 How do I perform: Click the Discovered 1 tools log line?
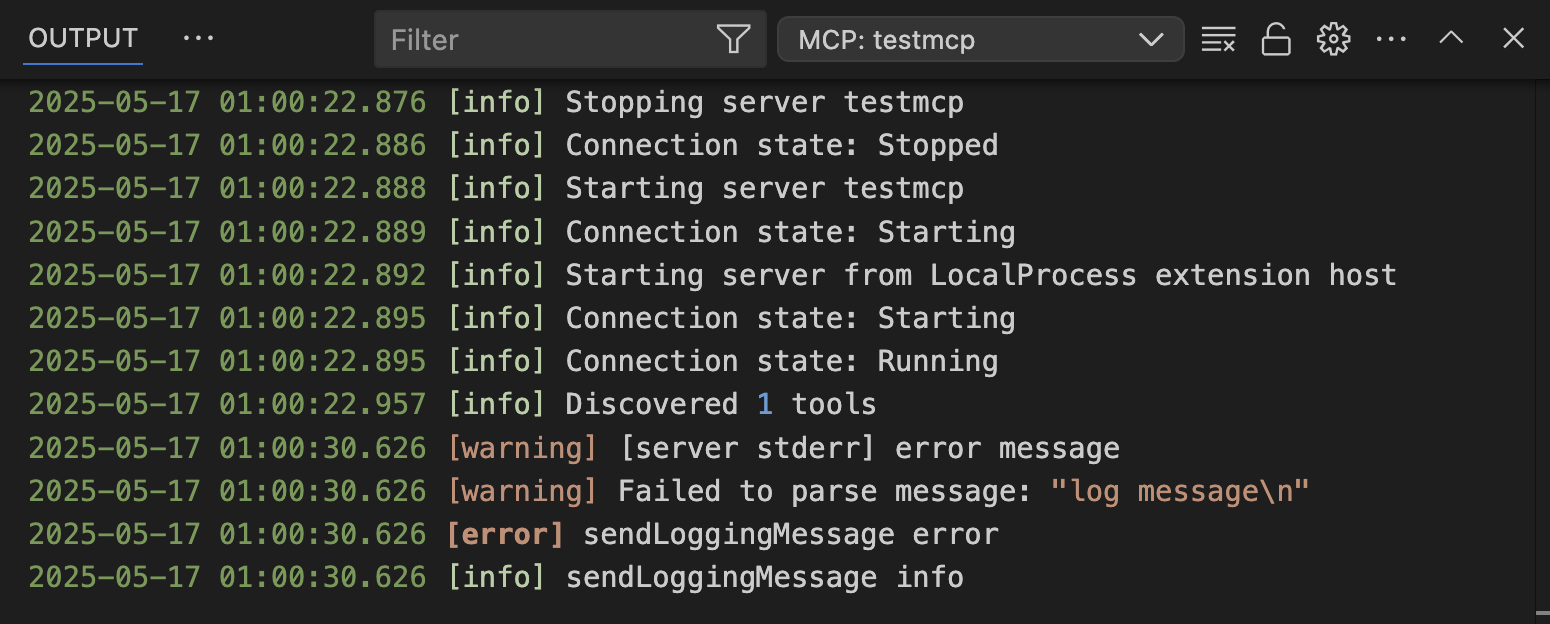point(452,405)
